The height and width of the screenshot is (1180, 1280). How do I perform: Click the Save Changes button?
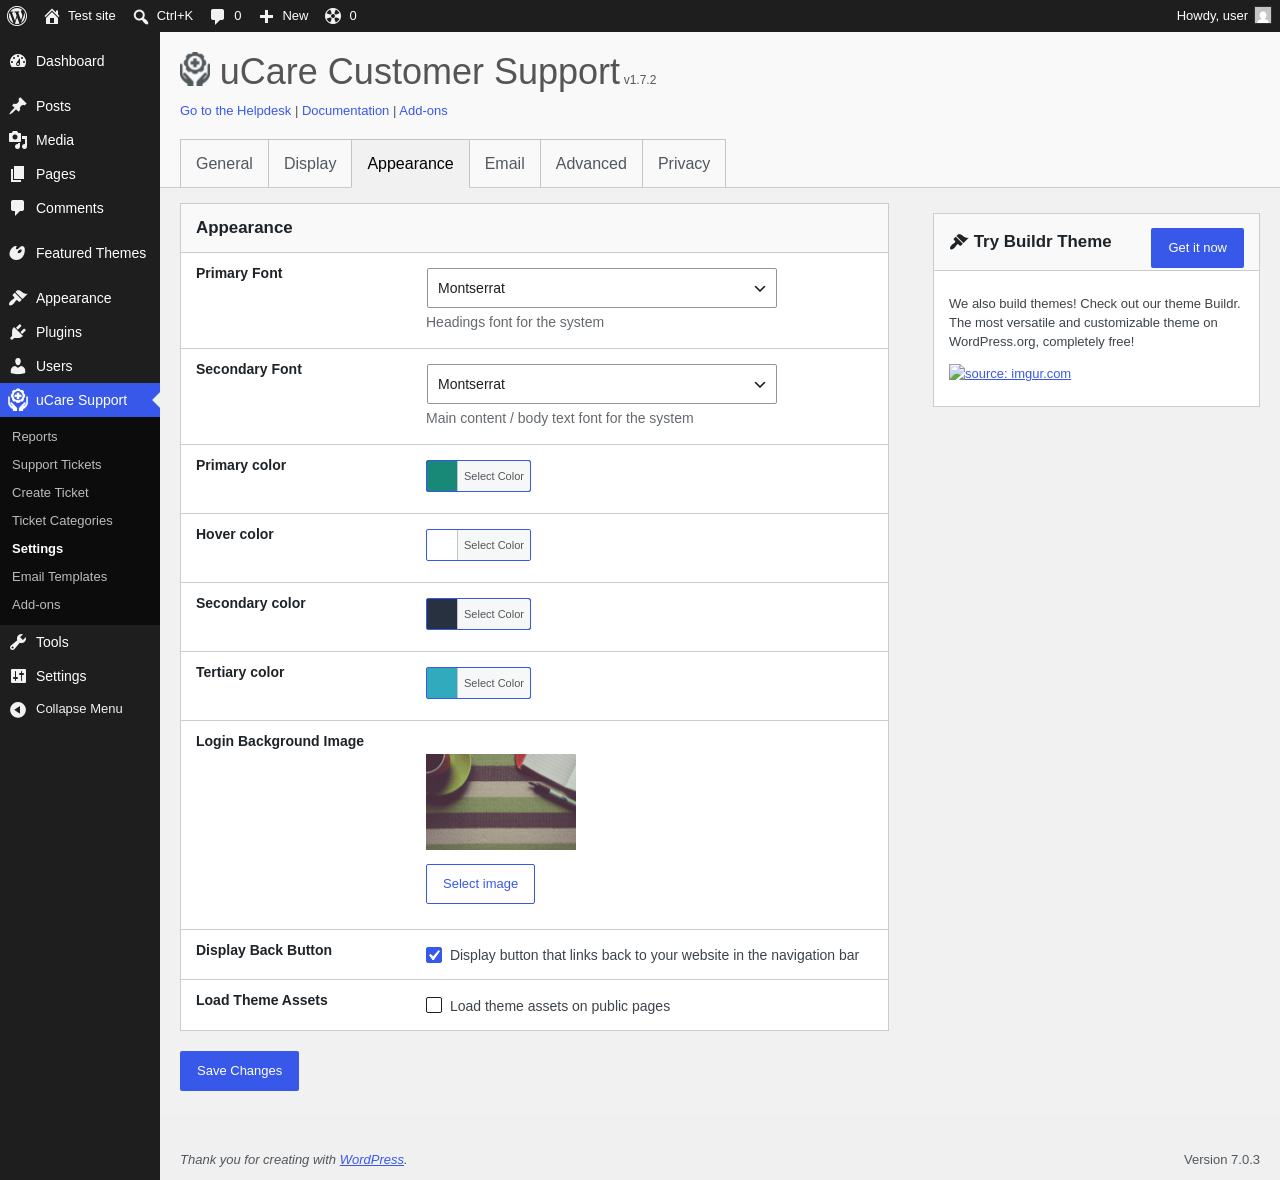click(x=239, y=1071)
